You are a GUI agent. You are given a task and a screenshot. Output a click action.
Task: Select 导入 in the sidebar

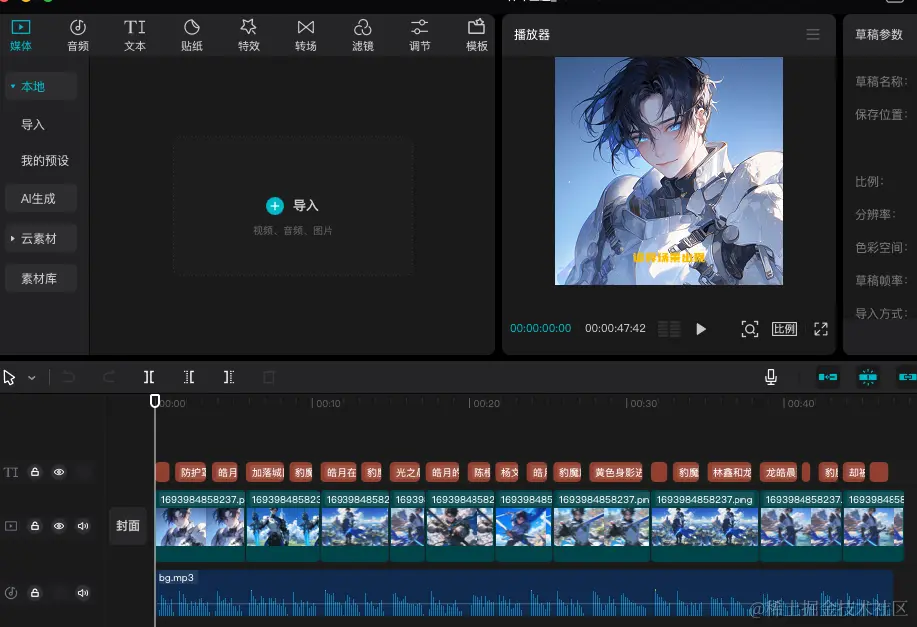point(33,125)
